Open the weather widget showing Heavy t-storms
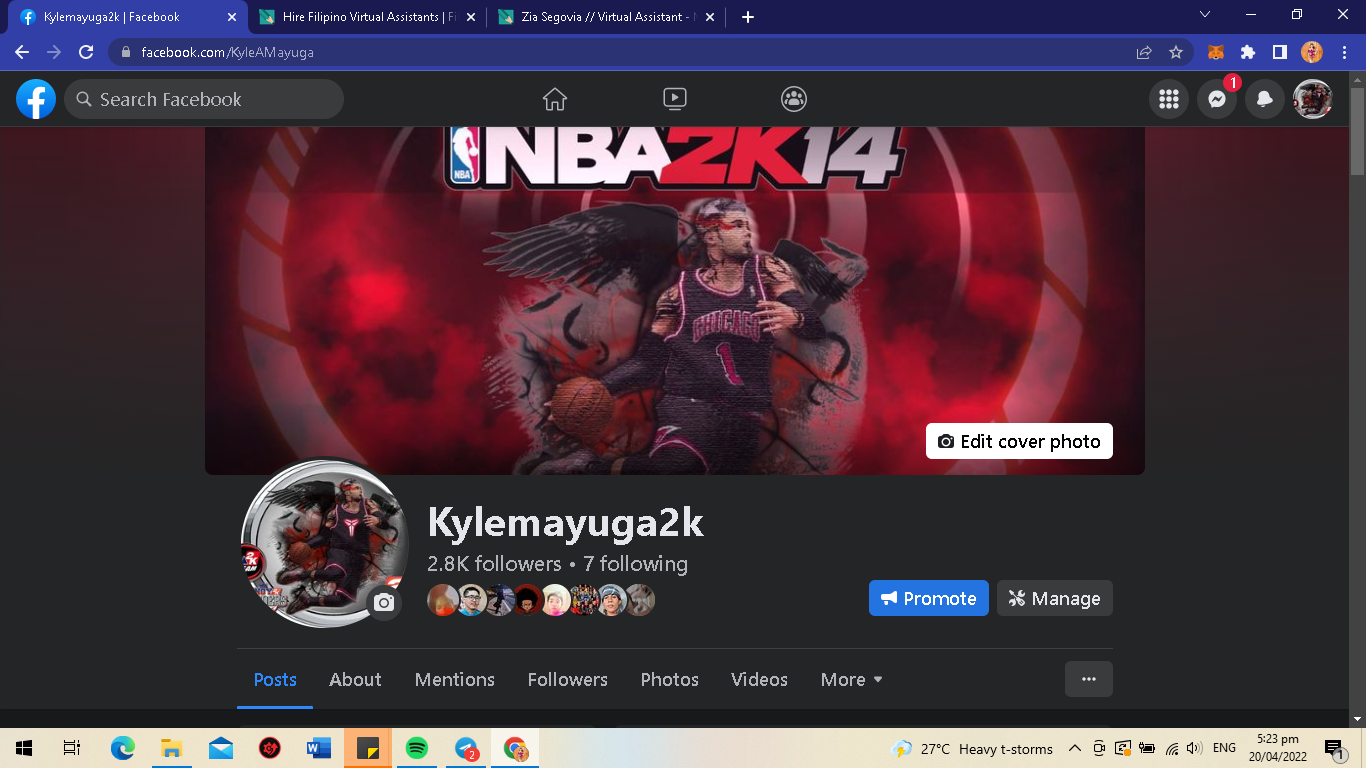The width and height of the screenshot is (1366, 768). (x=972, y=748)
